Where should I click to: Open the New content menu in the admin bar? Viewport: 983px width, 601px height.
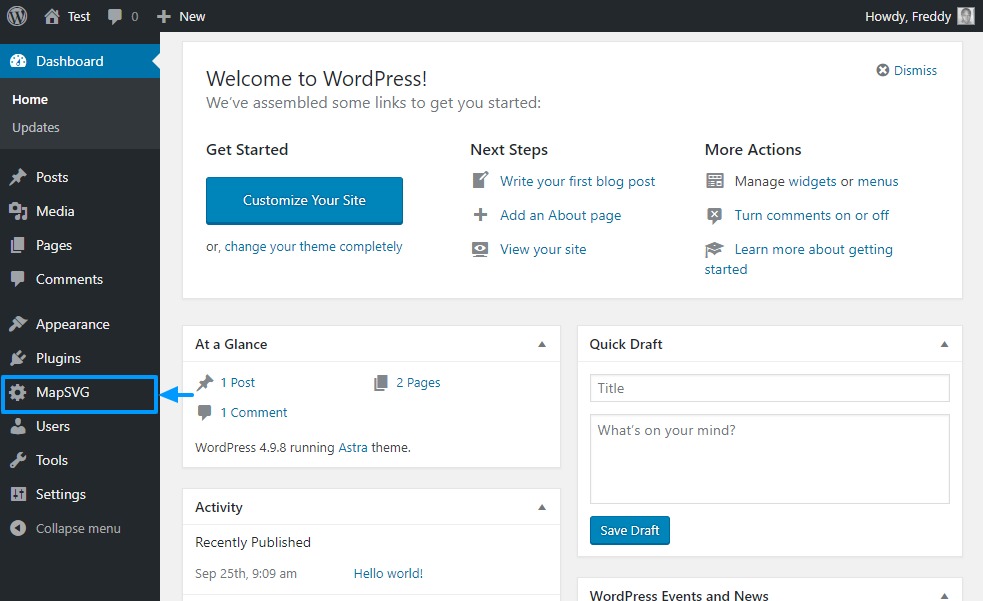(x=181, y=16)
